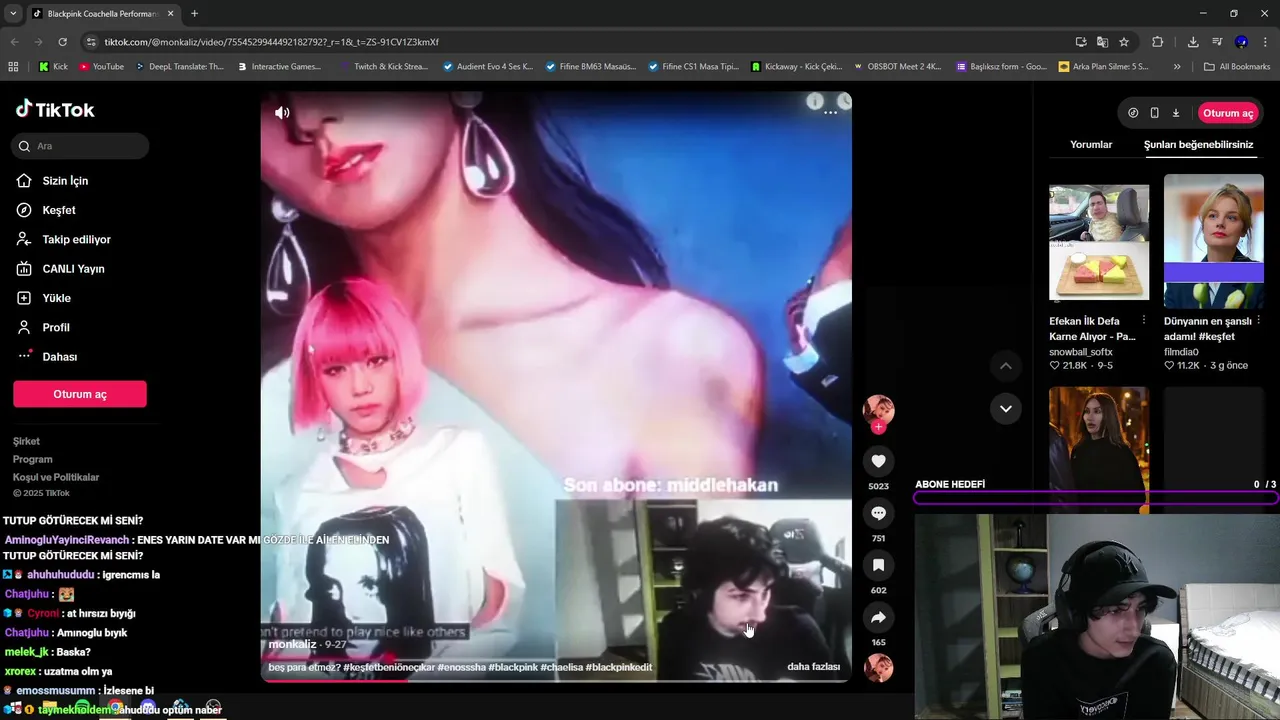Open the coin icon in top bar
The height and width of the screenshot is (720, 1280).
(x=1133, y=113)
